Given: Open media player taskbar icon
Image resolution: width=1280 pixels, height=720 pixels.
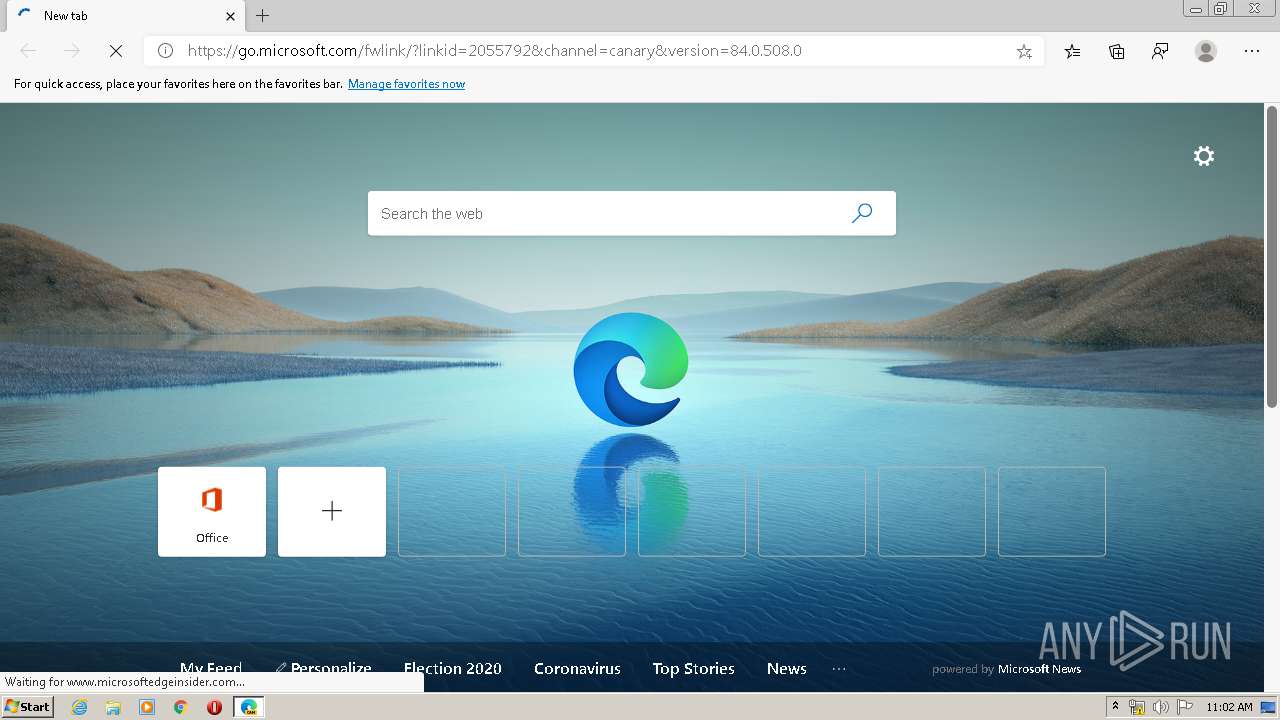Looking at the screenshot, I should tap(147, 707).
